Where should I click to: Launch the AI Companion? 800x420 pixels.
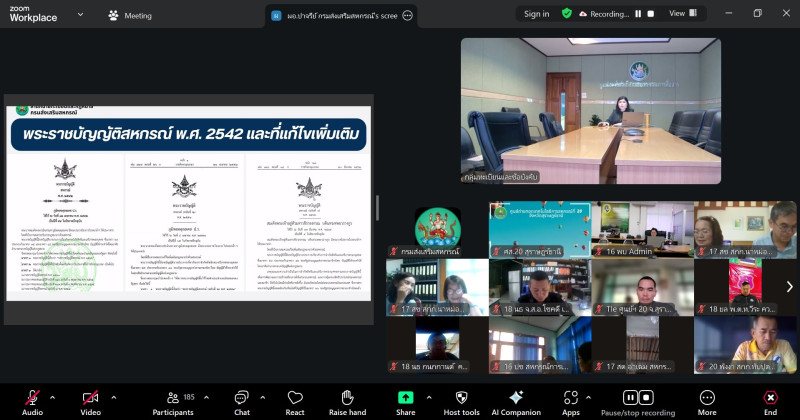click(516, 398)
